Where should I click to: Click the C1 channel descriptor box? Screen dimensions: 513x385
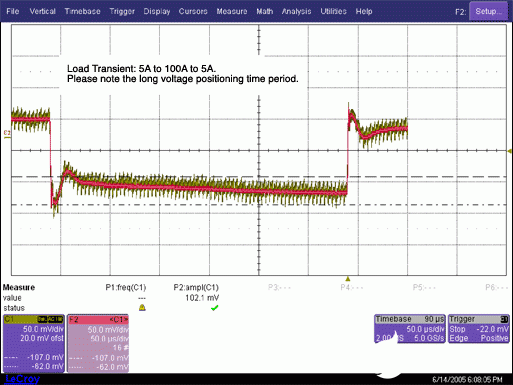33,343
